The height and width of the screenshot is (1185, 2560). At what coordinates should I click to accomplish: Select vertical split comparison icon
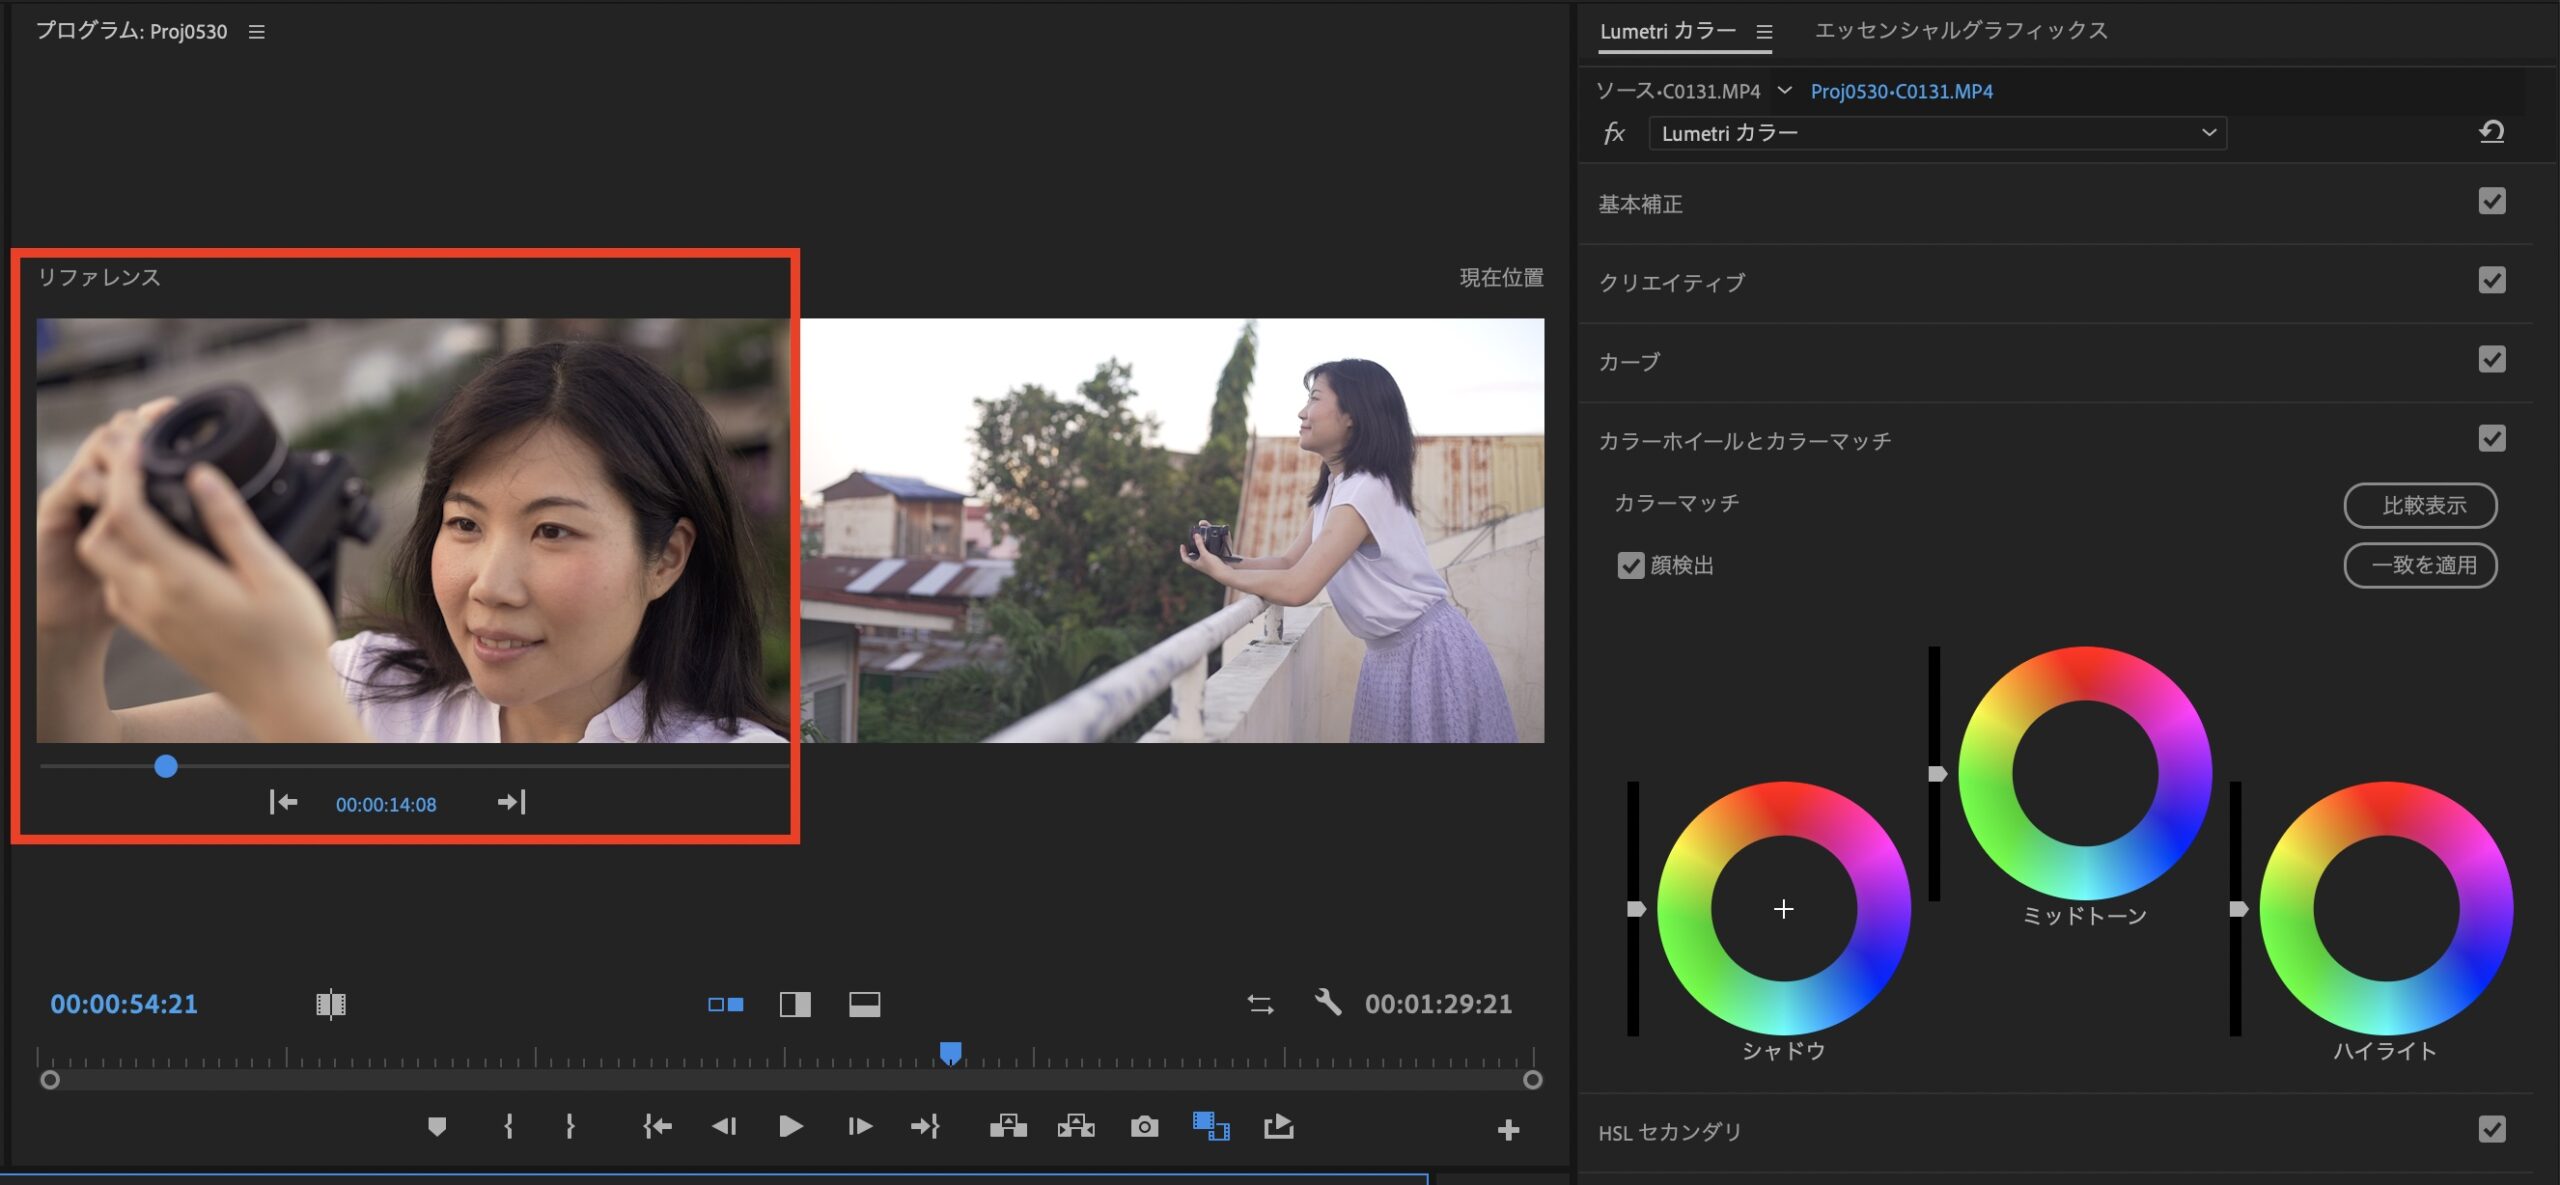tap(795, 1004)
